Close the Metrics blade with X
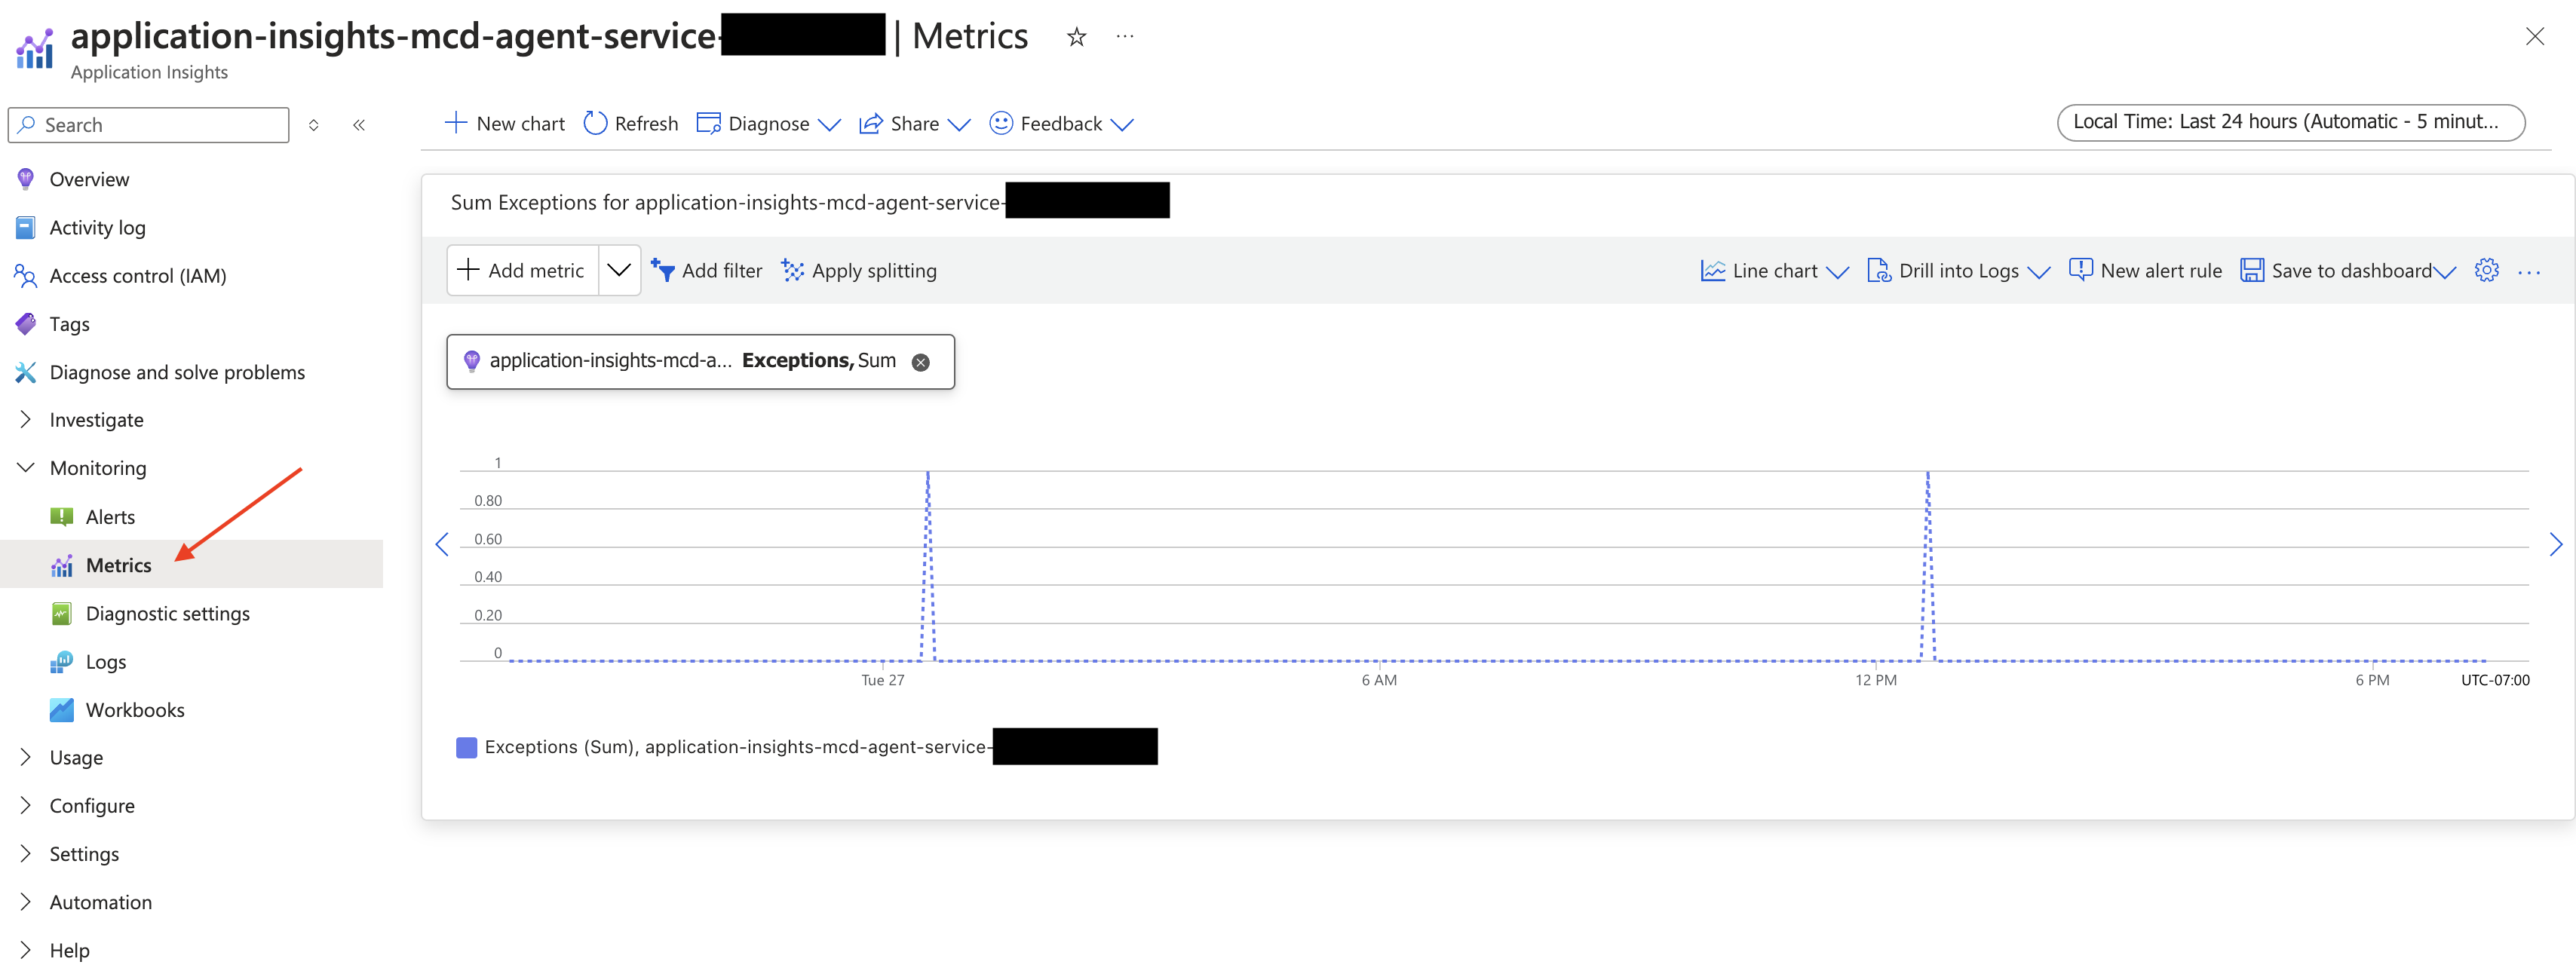Image resolution: width=2576 pixels, height=971 pixels. (2534, 37)
